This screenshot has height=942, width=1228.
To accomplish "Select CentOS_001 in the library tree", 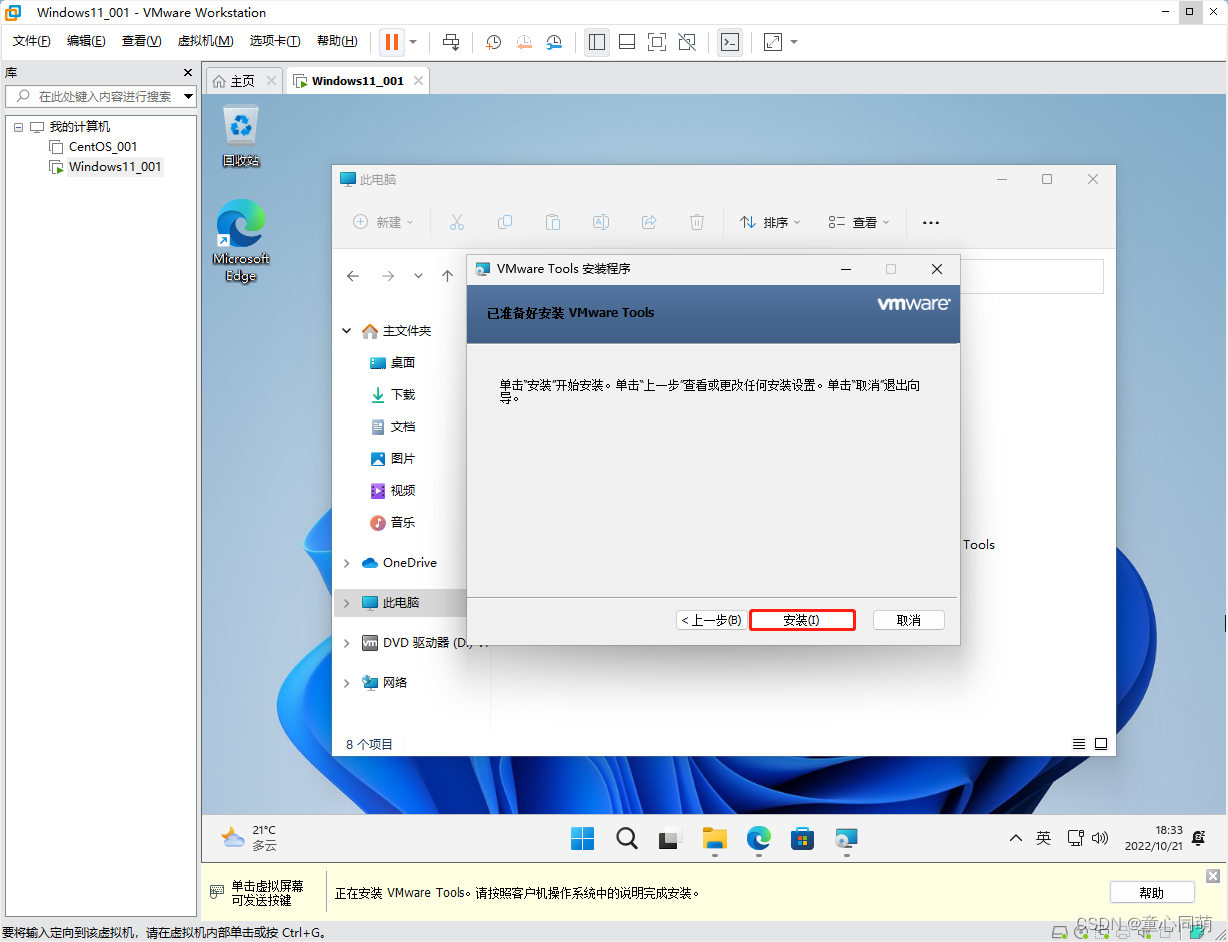I will tap(102, 146).
